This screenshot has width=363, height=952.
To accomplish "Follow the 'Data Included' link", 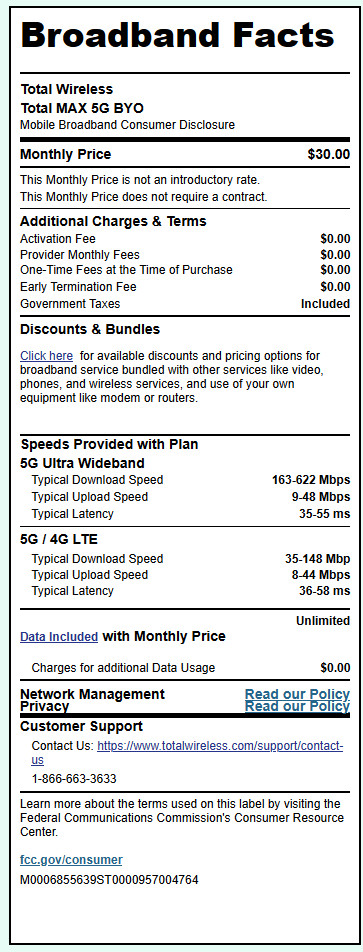I will [59, 637].
